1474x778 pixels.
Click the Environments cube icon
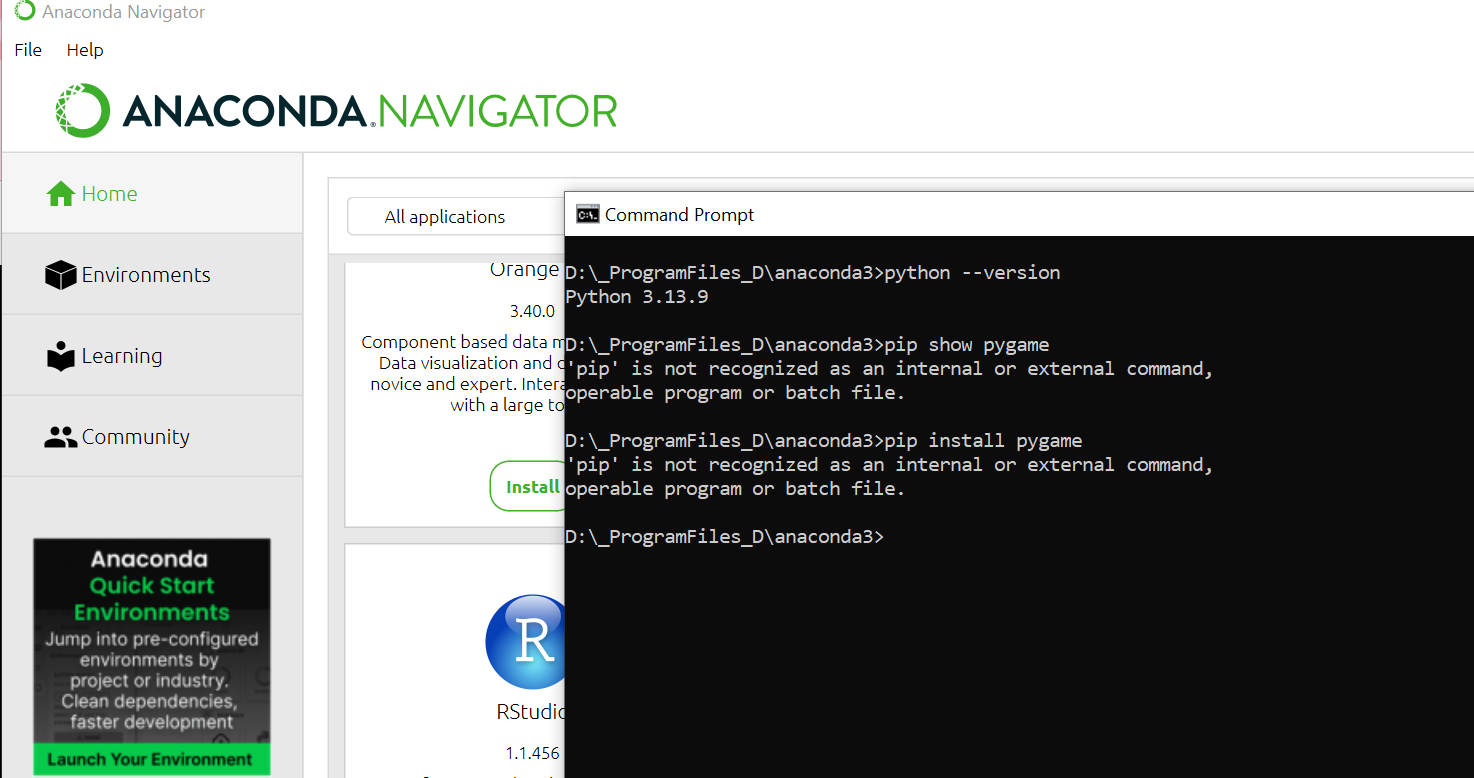point(61,275)
